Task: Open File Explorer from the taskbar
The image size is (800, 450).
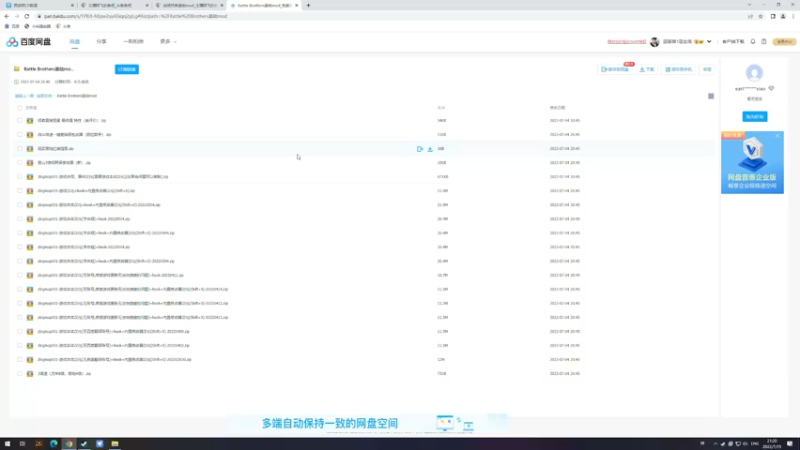Action: click(x=115, y=444)
